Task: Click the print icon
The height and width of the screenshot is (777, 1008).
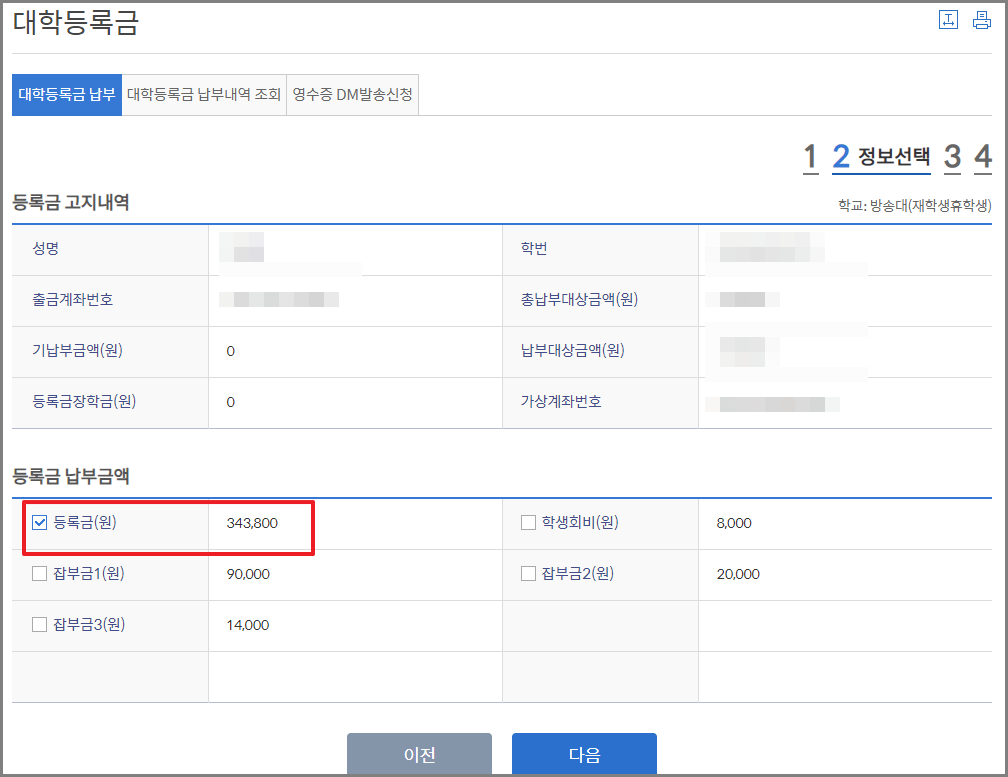Action: click(981, 19)
